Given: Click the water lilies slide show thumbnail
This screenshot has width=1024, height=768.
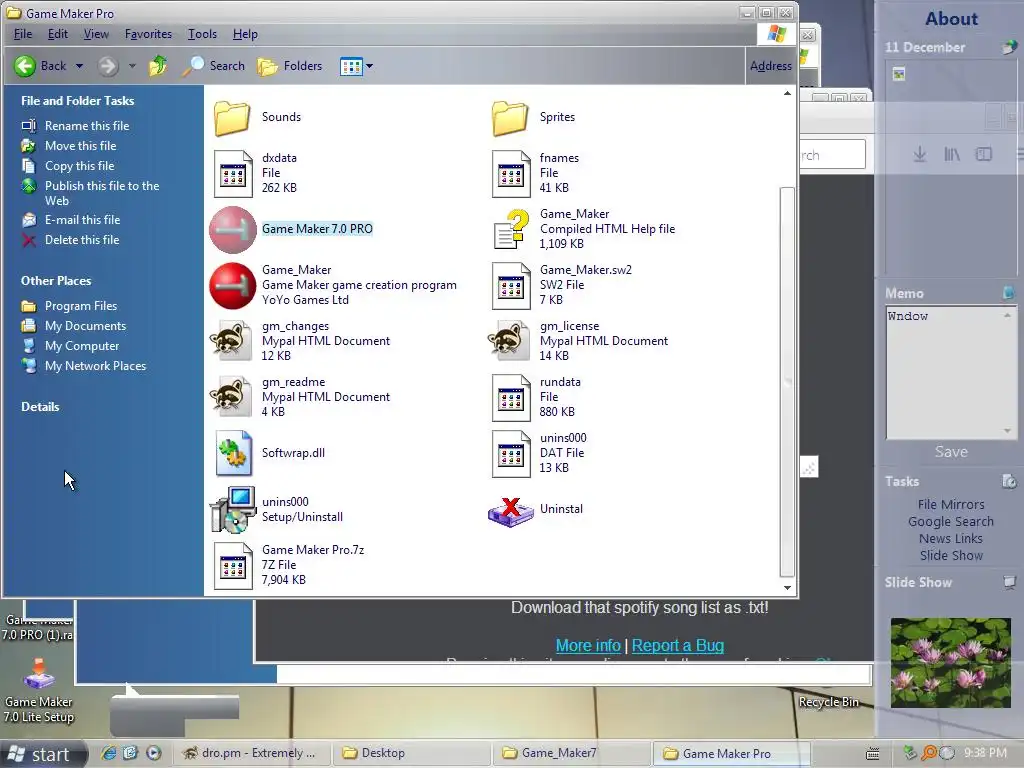Looking at the screenshot, I should (x=950, y=662).
